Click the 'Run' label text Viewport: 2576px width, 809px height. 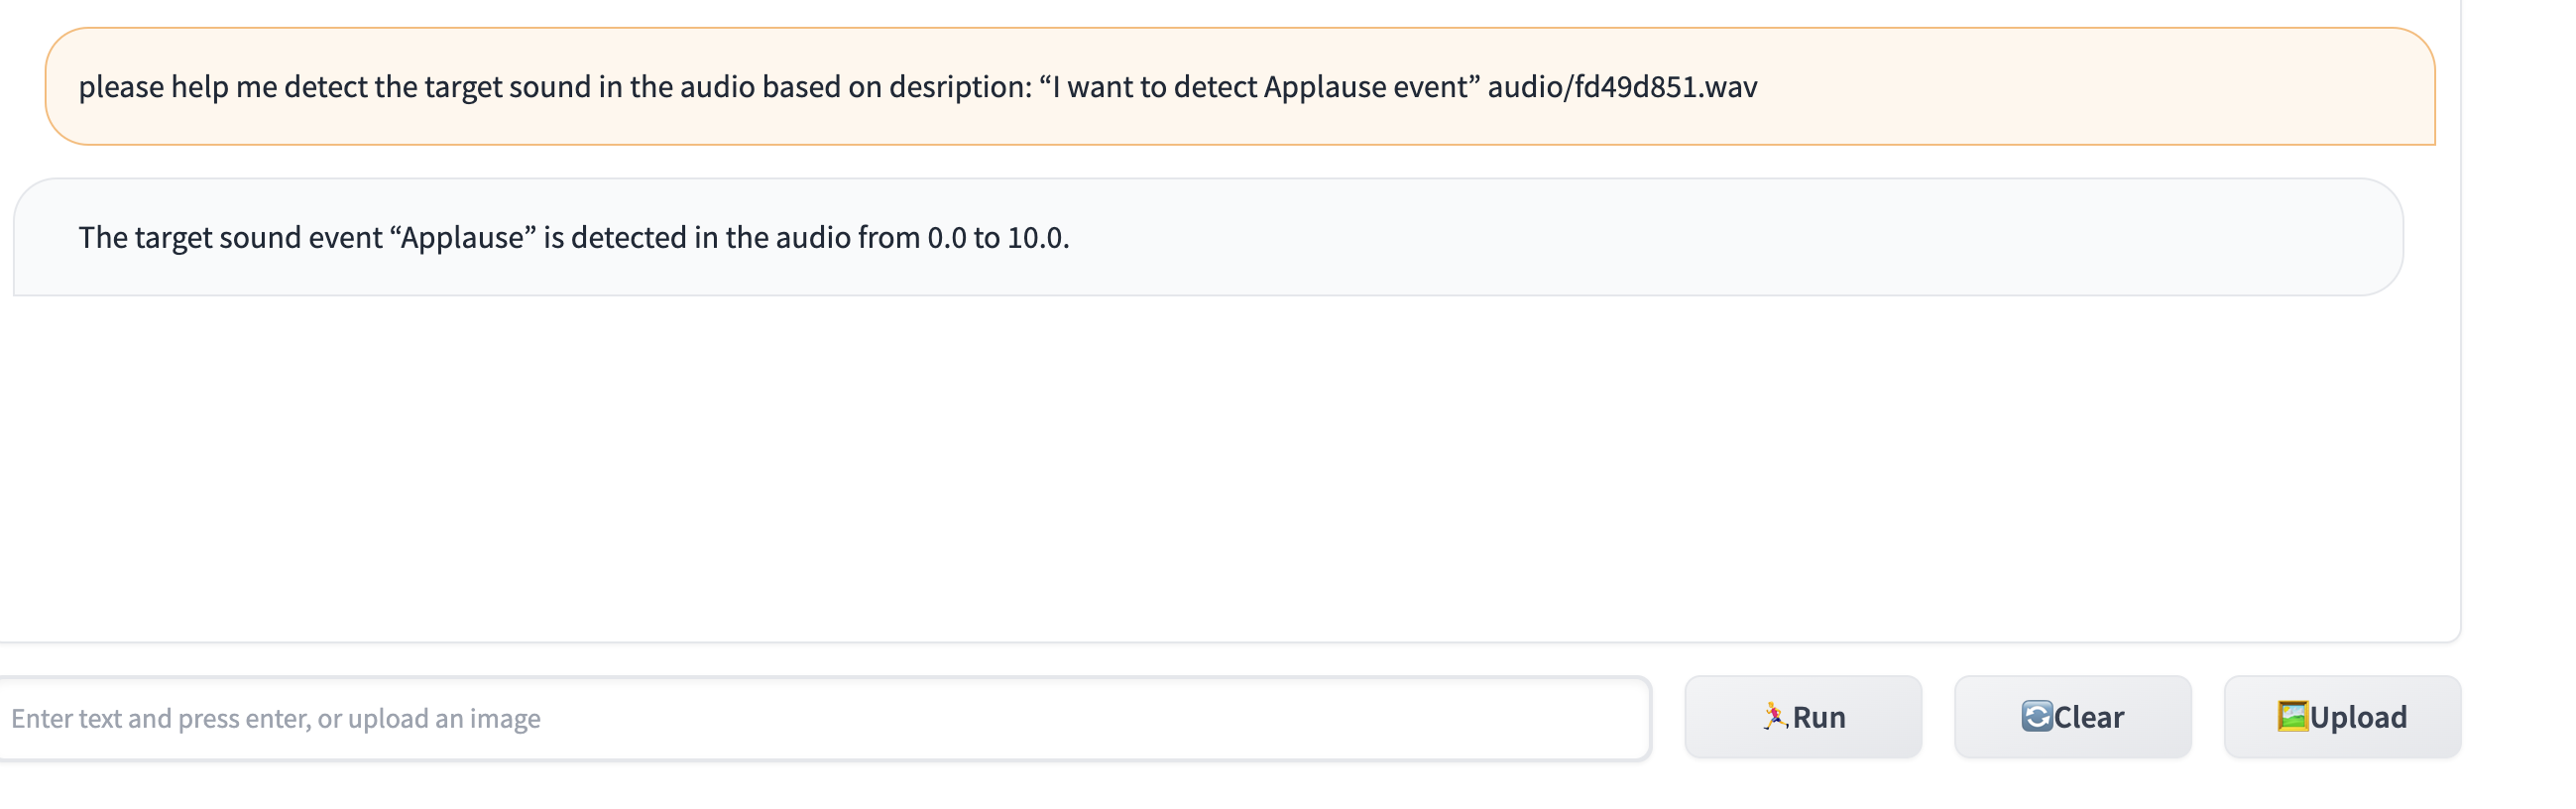(1819, 717)
